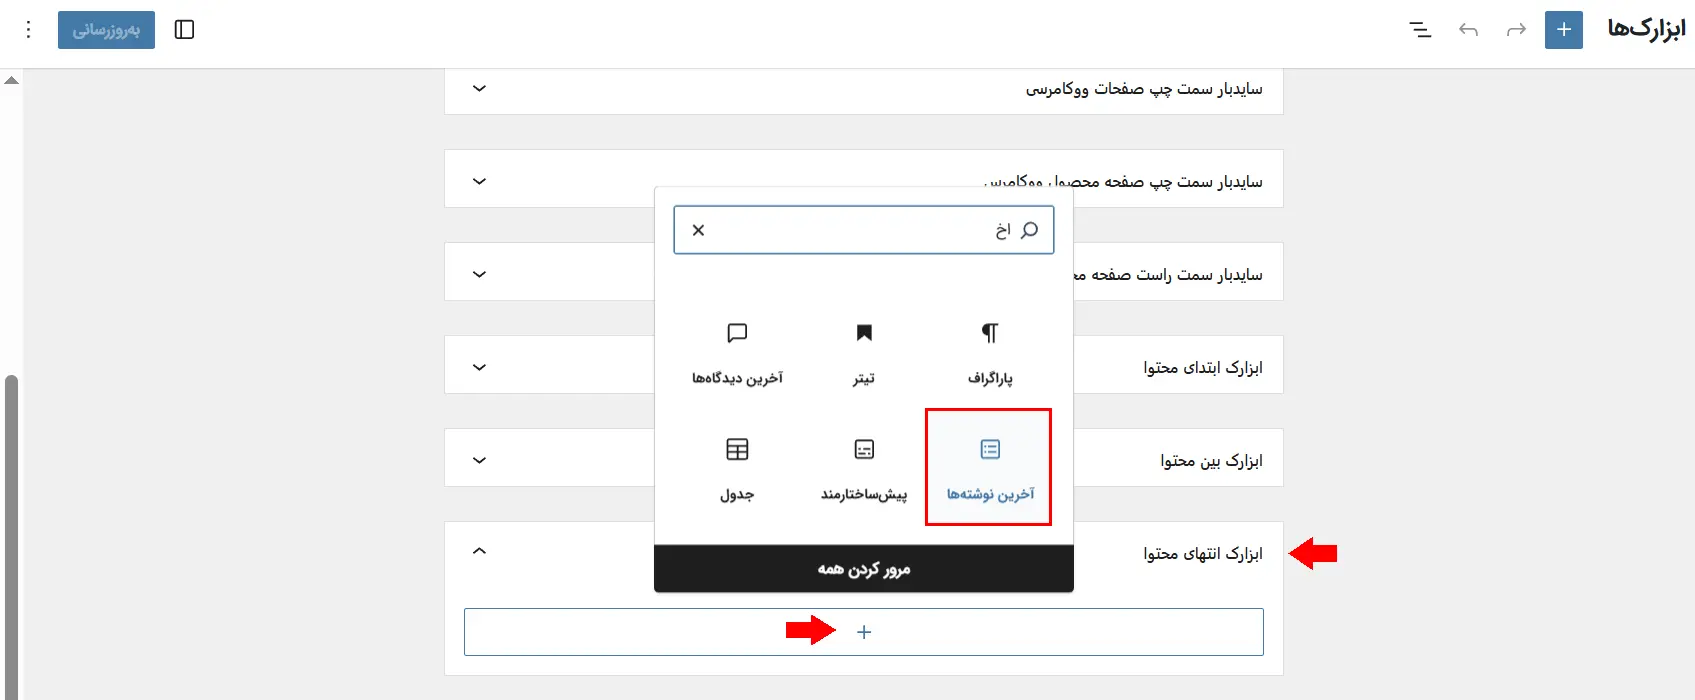Expand ابزارک ابتدای محتوا chevron
The width and height of the screenshot is (1695, 700).
click(479, 368)
